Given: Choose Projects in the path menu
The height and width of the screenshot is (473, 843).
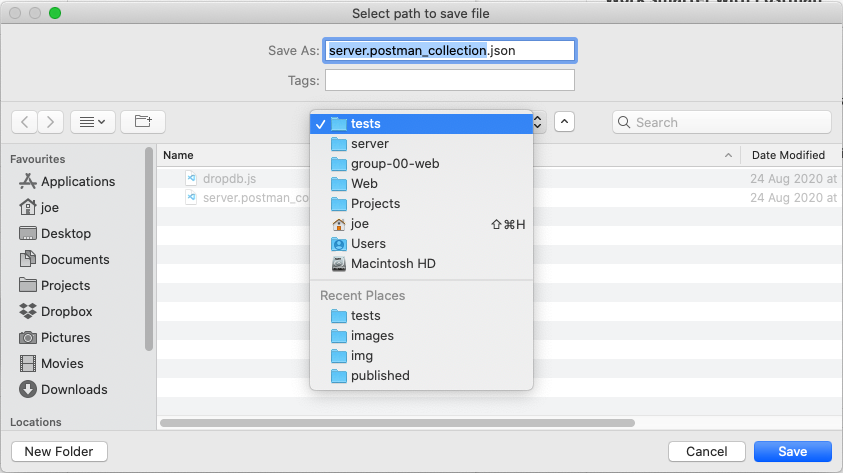Looking at the screenshot, I should [421, 204].
